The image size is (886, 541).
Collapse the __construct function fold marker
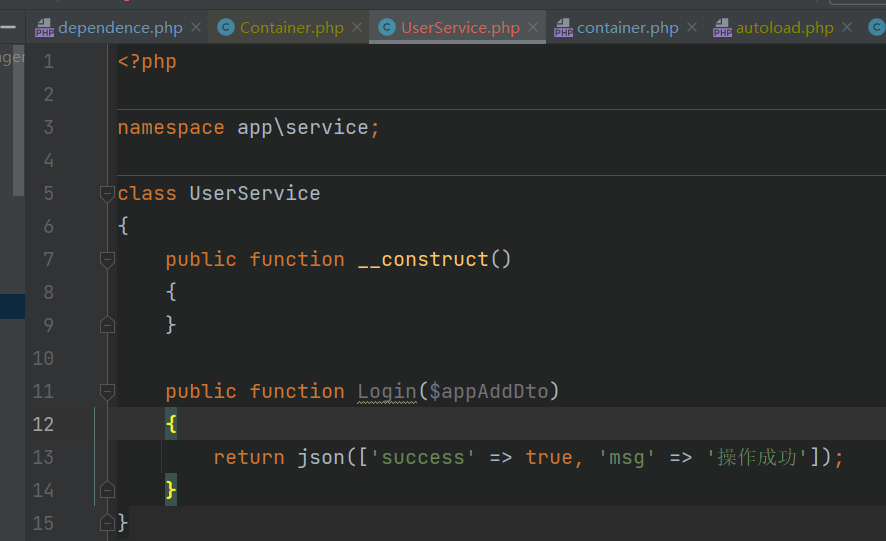coord(107,260)
